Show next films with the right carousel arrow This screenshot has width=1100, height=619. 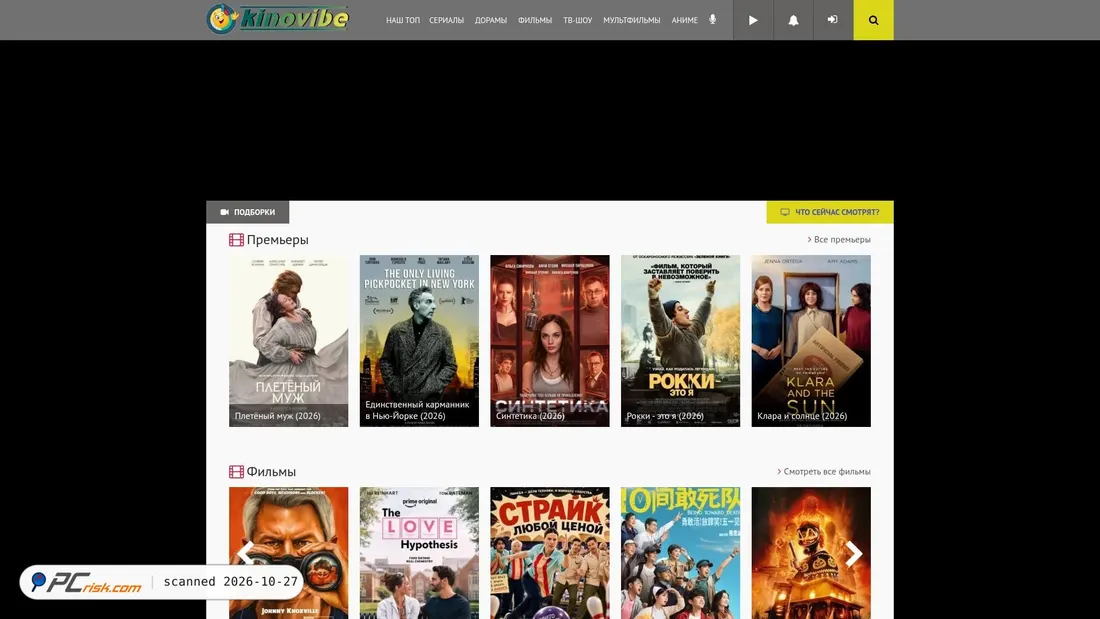(854, 554)
